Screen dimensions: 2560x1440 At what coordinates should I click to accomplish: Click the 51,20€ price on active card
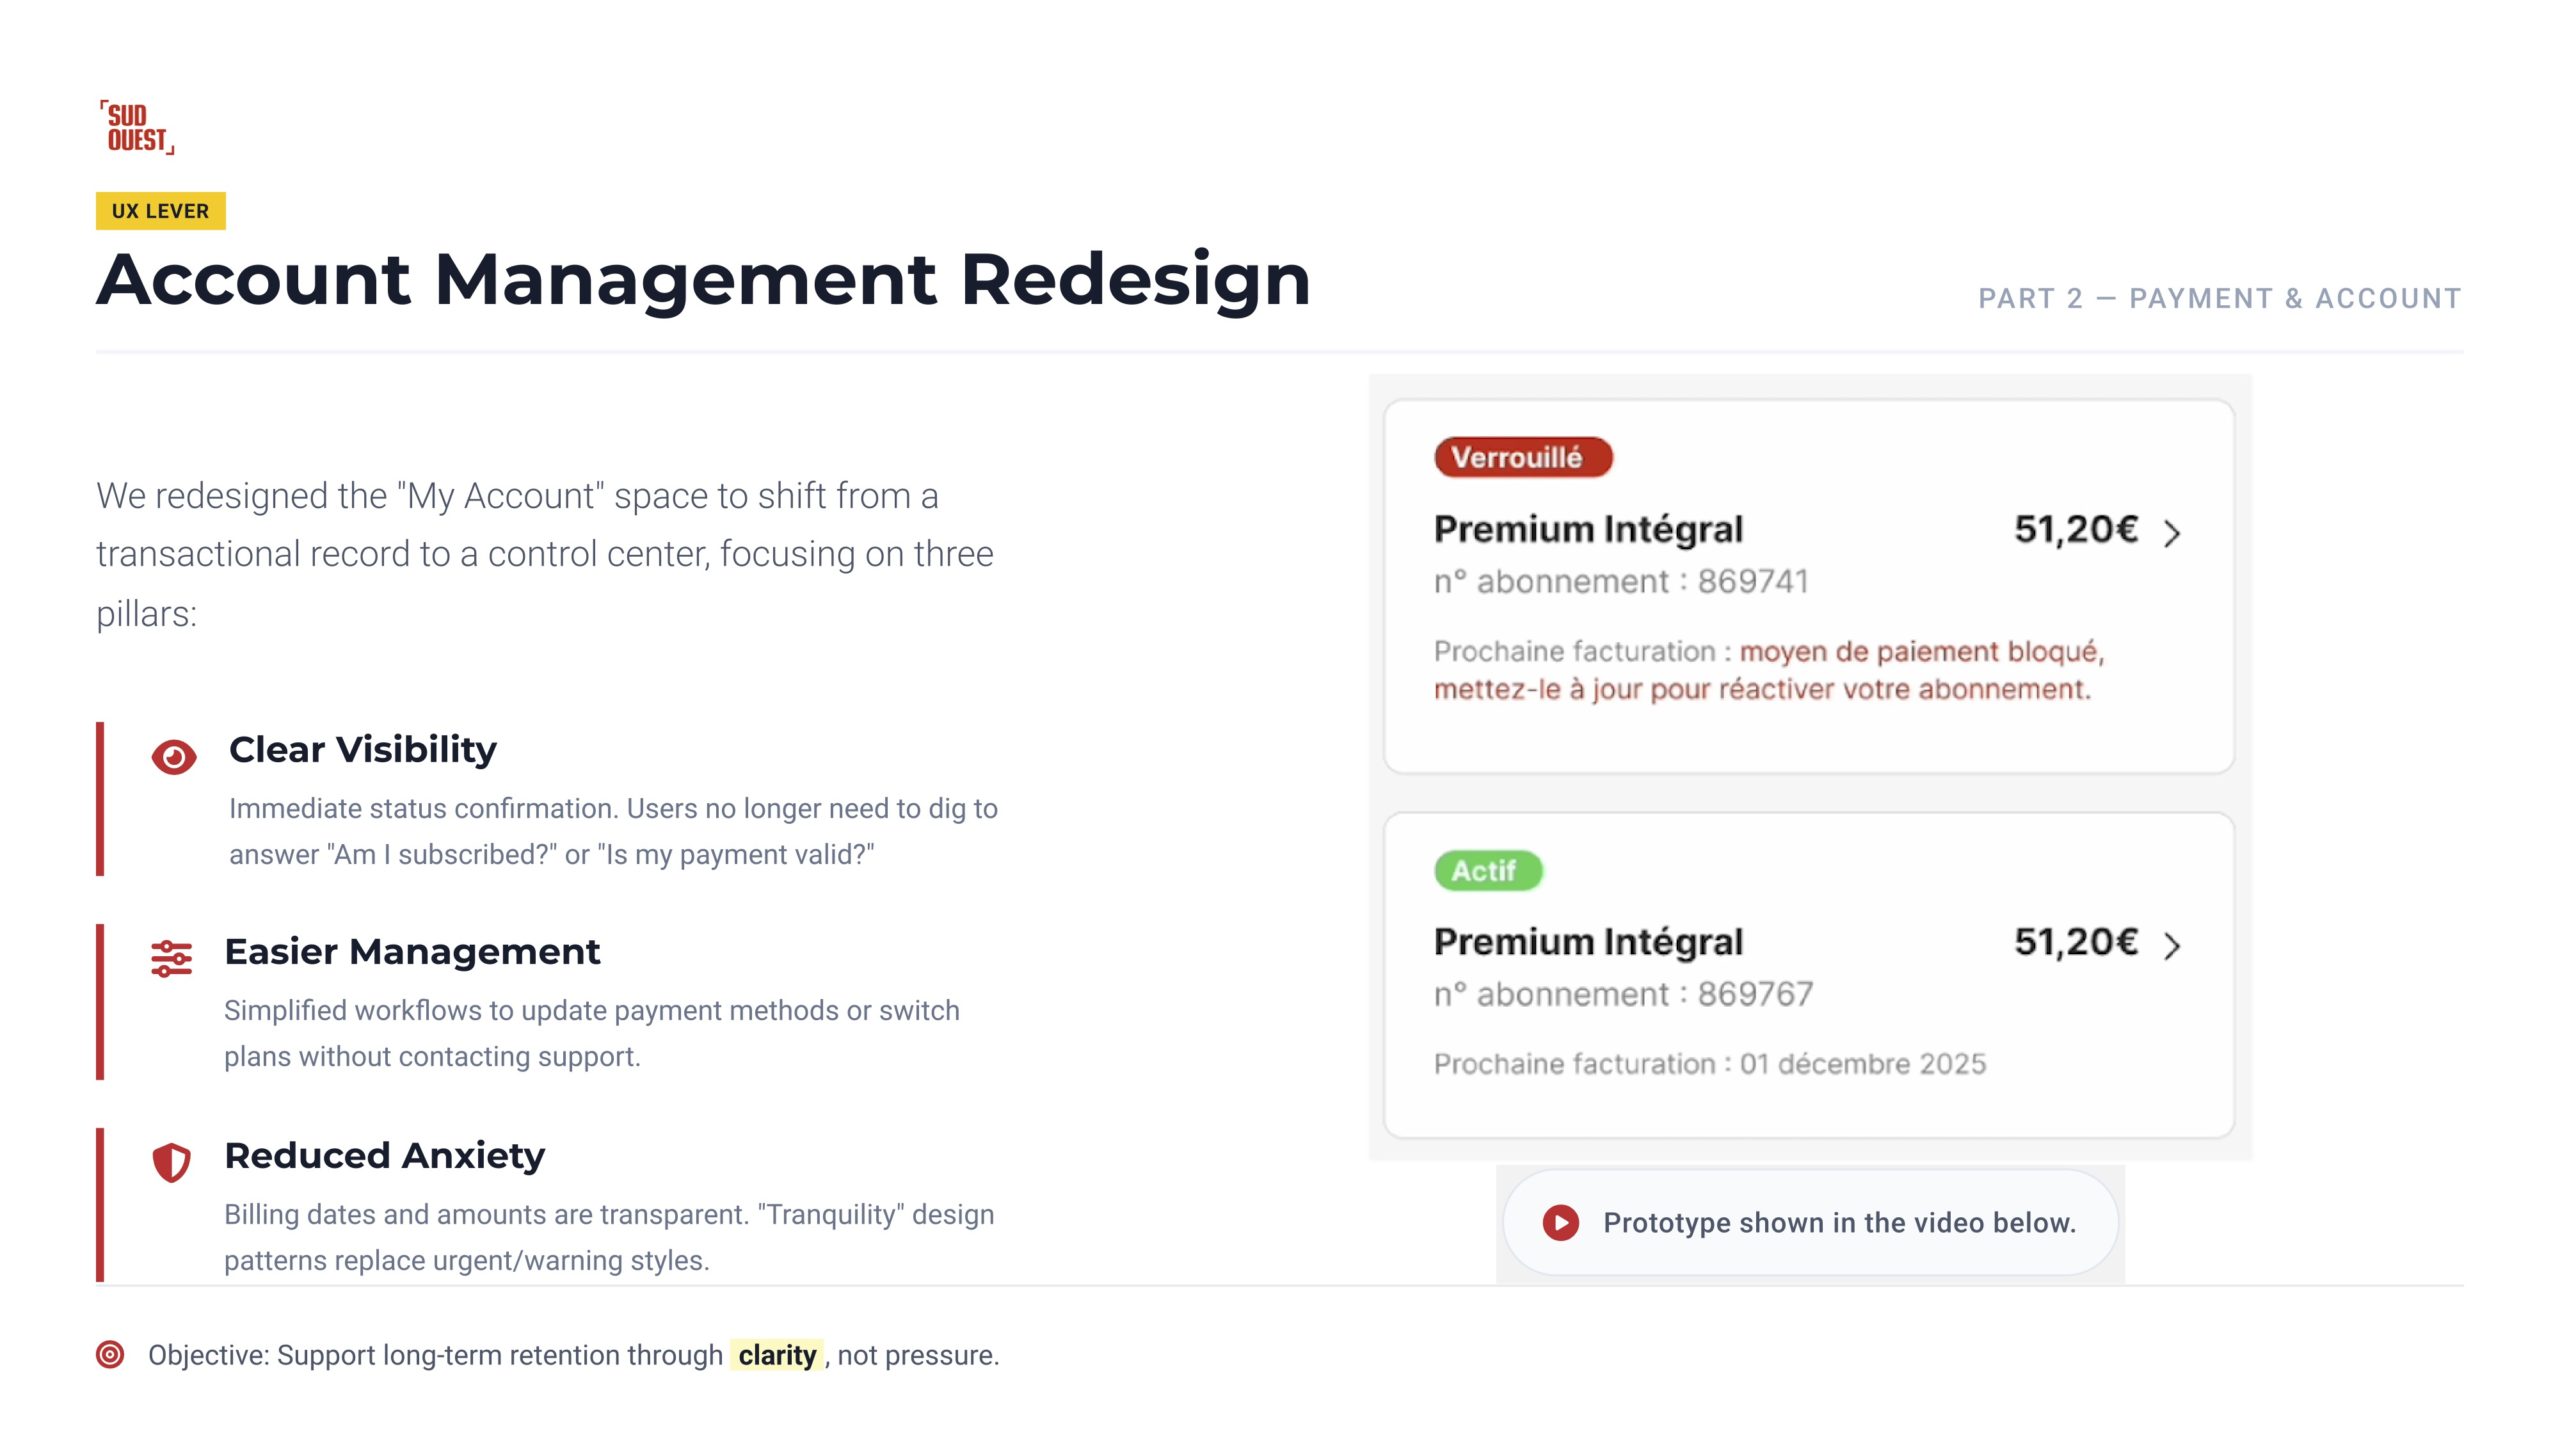2075,942
